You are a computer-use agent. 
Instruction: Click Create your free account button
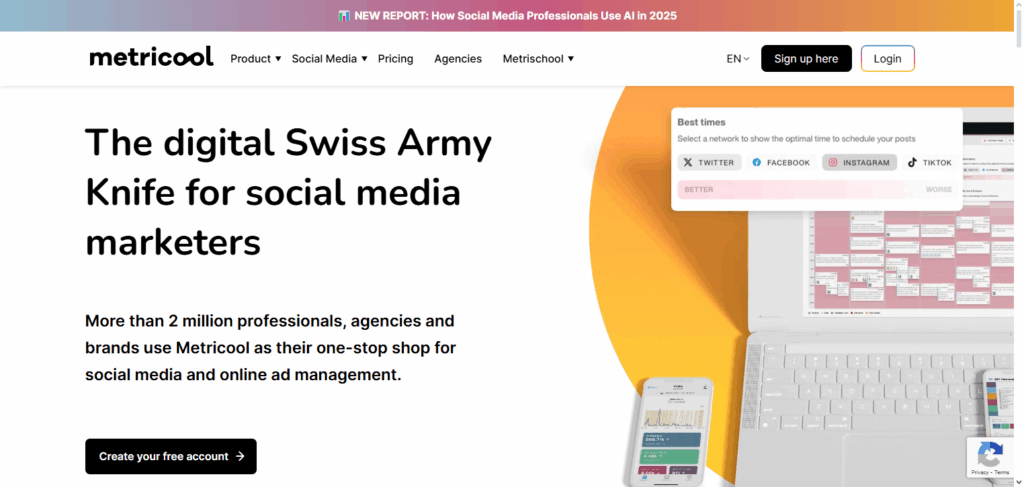click(170, 456)
